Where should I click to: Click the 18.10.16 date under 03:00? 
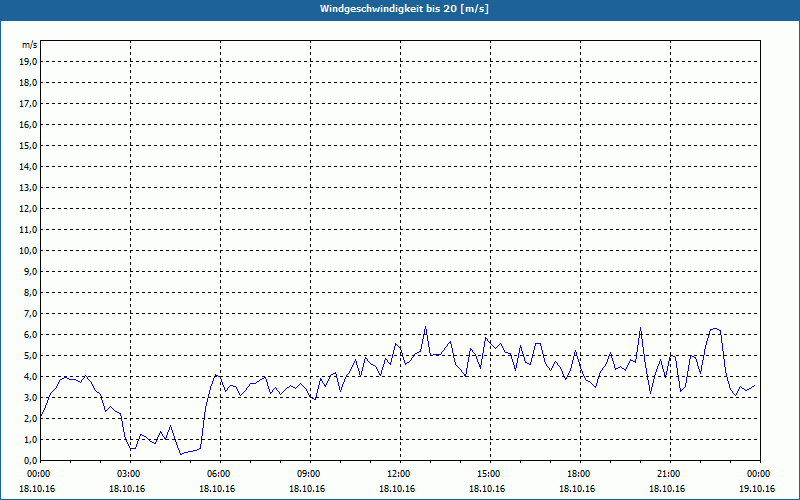(x=127, y=488)
